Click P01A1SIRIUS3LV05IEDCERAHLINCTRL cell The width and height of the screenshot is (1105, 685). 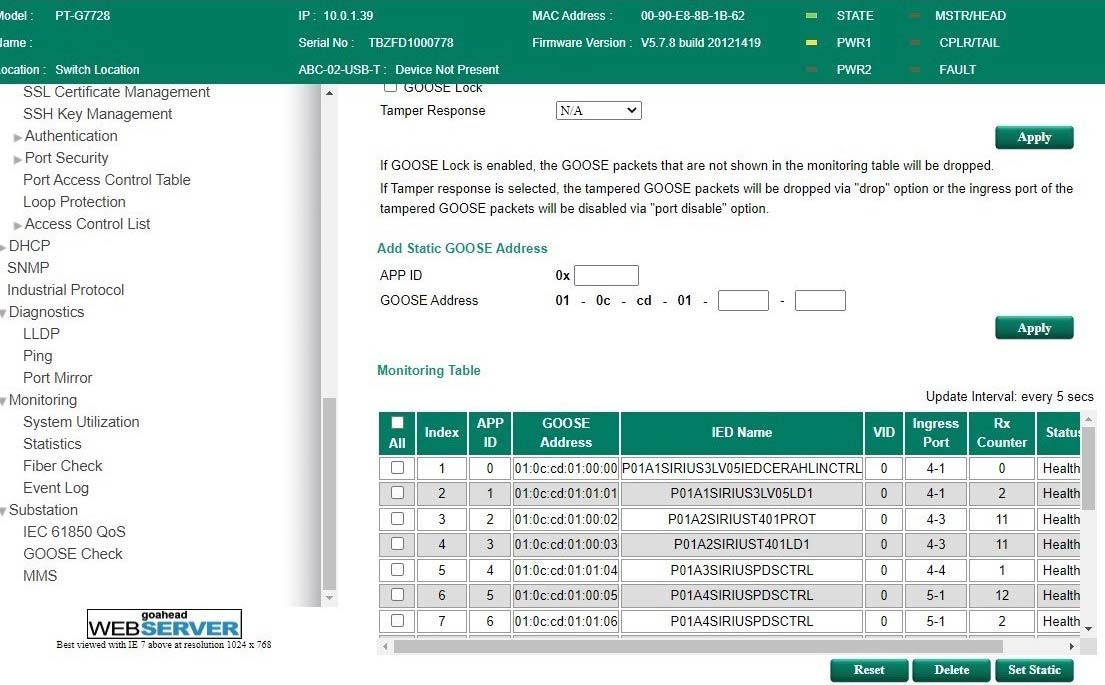point(741,468)
